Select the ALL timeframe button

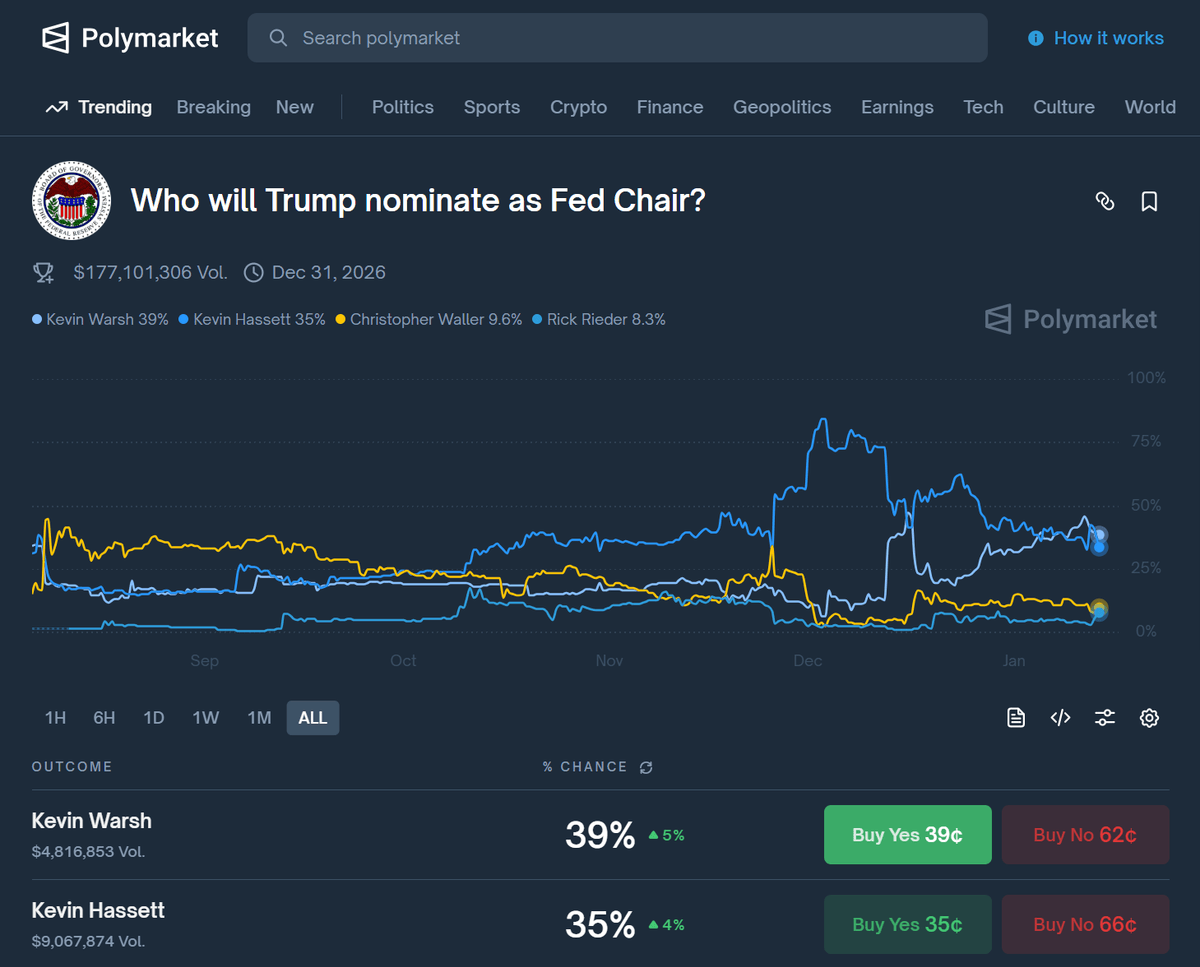click(313, 718)
